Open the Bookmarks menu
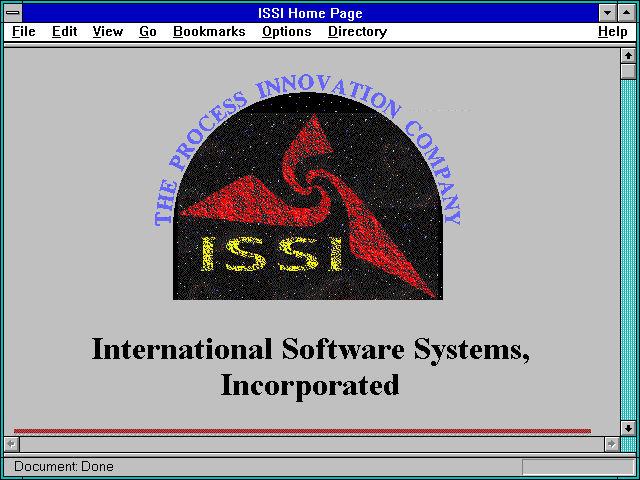The height and width of the screenshot is (480, 640). pyautogui.click(x=209, y=32)
